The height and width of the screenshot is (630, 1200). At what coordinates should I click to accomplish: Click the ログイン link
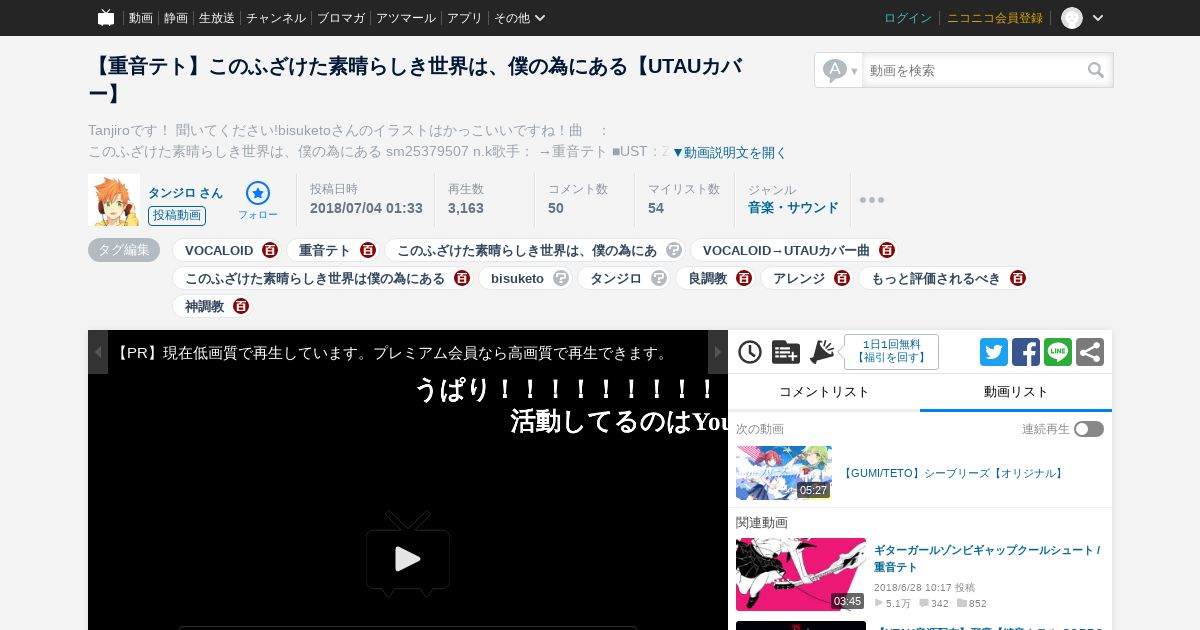click(x=908, y=18)
